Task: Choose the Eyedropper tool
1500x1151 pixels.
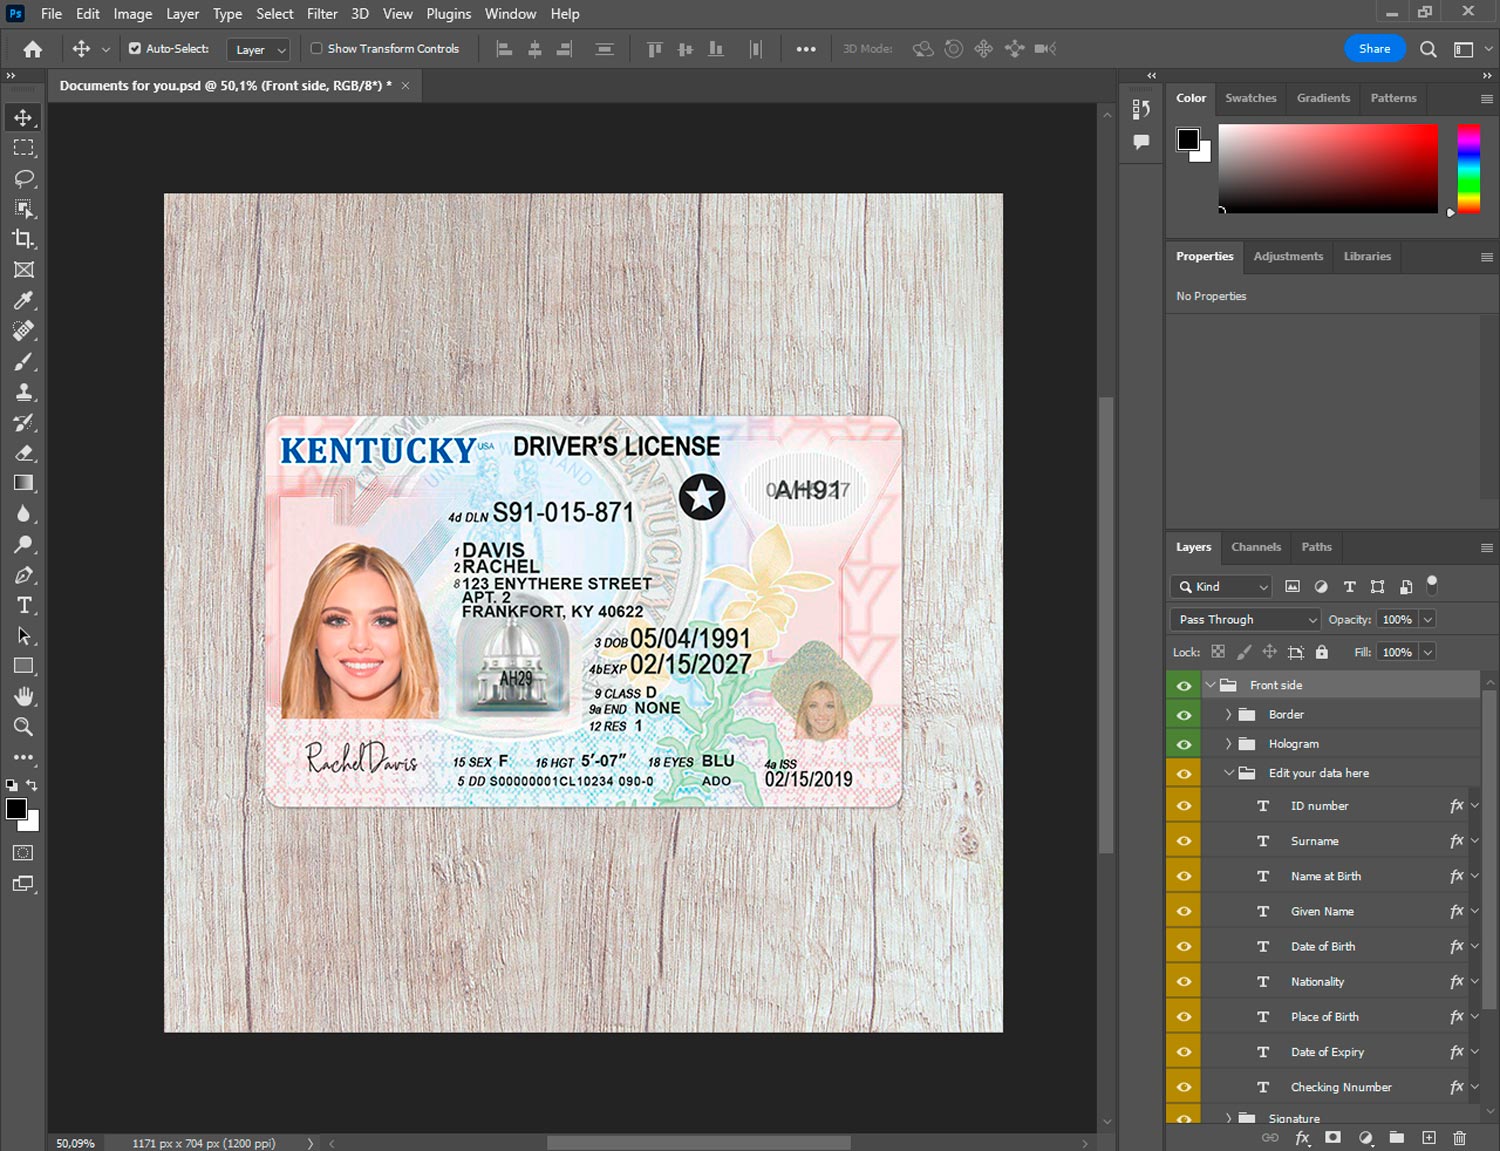Action: 24,300
